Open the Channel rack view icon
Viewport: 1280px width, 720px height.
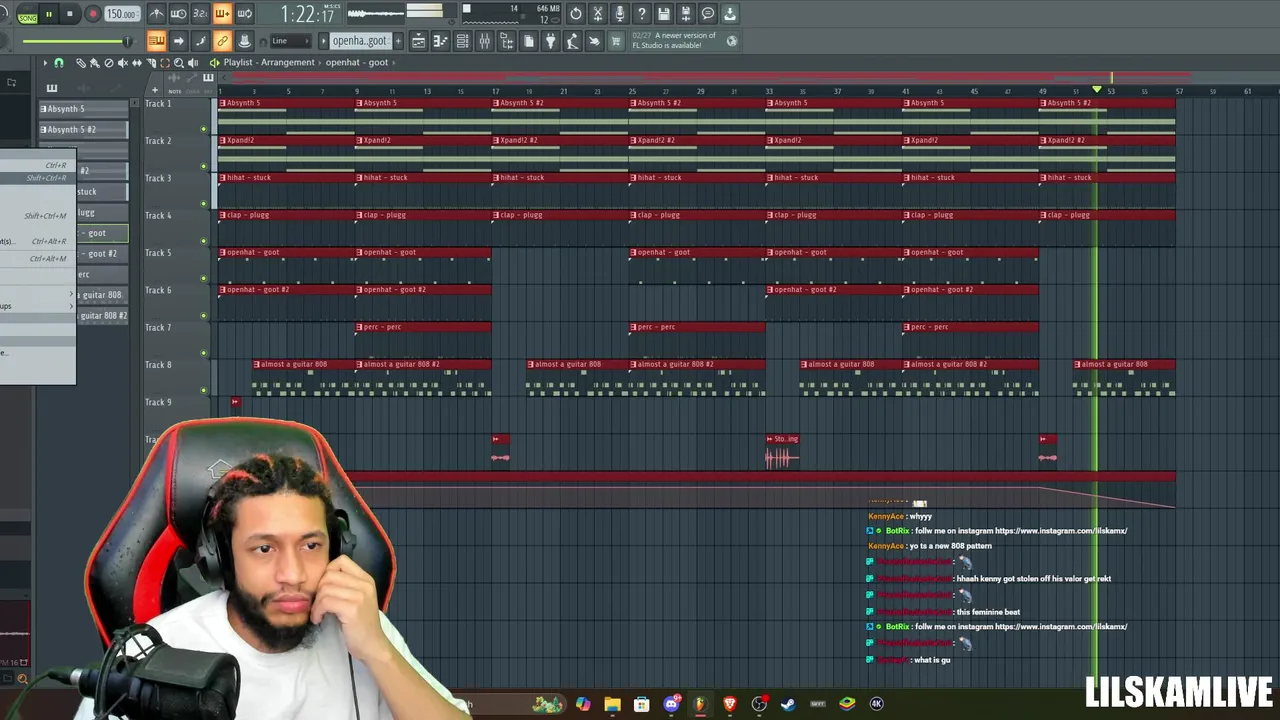tap(463, 41)
